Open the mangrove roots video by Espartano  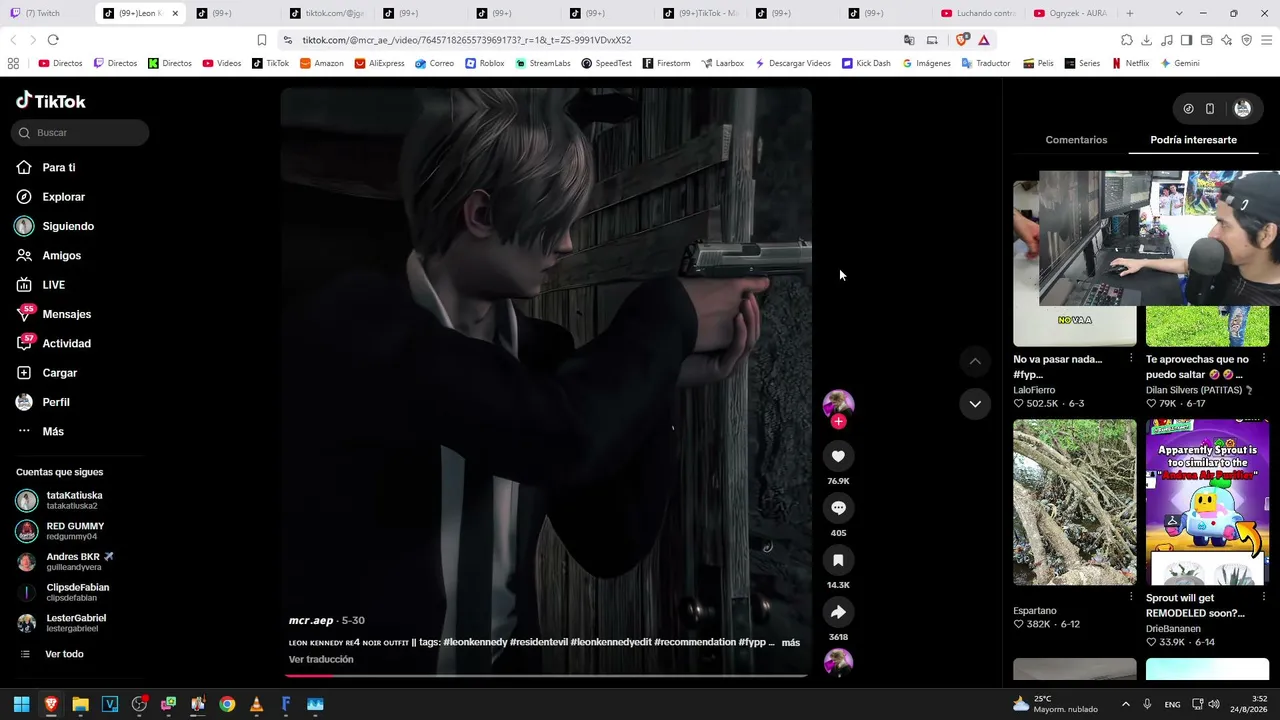1075,502
